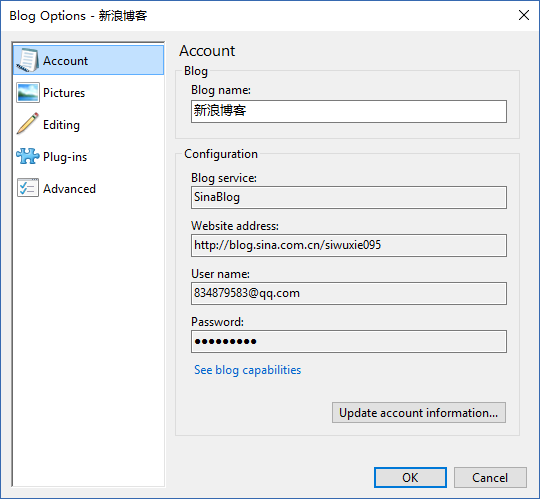Click the 'Blog name:' label

(x=221, y=90)
